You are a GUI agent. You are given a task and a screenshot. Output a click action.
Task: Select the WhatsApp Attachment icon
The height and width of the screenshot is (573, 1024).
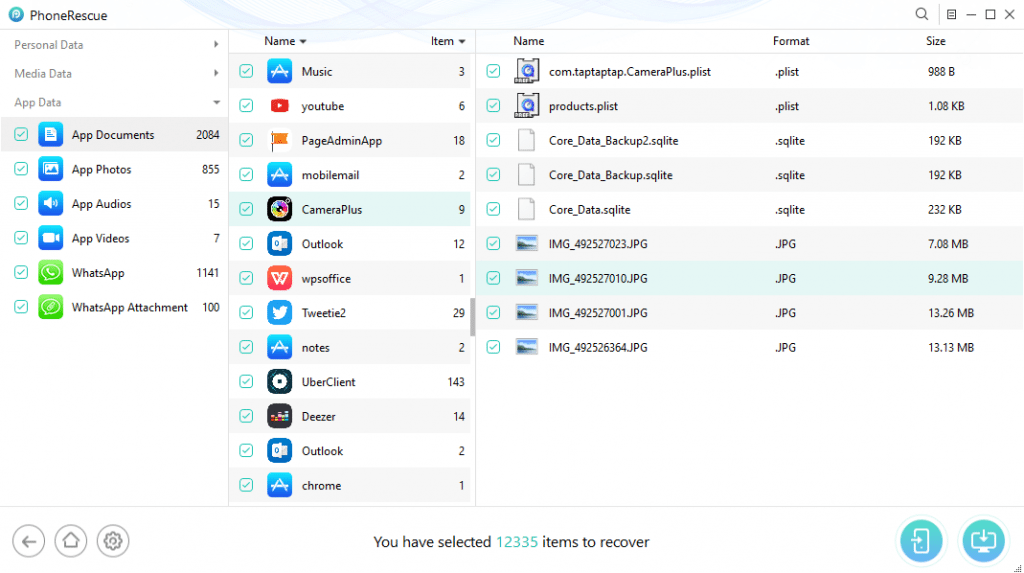pyautogui.click(x=50, y=307)
